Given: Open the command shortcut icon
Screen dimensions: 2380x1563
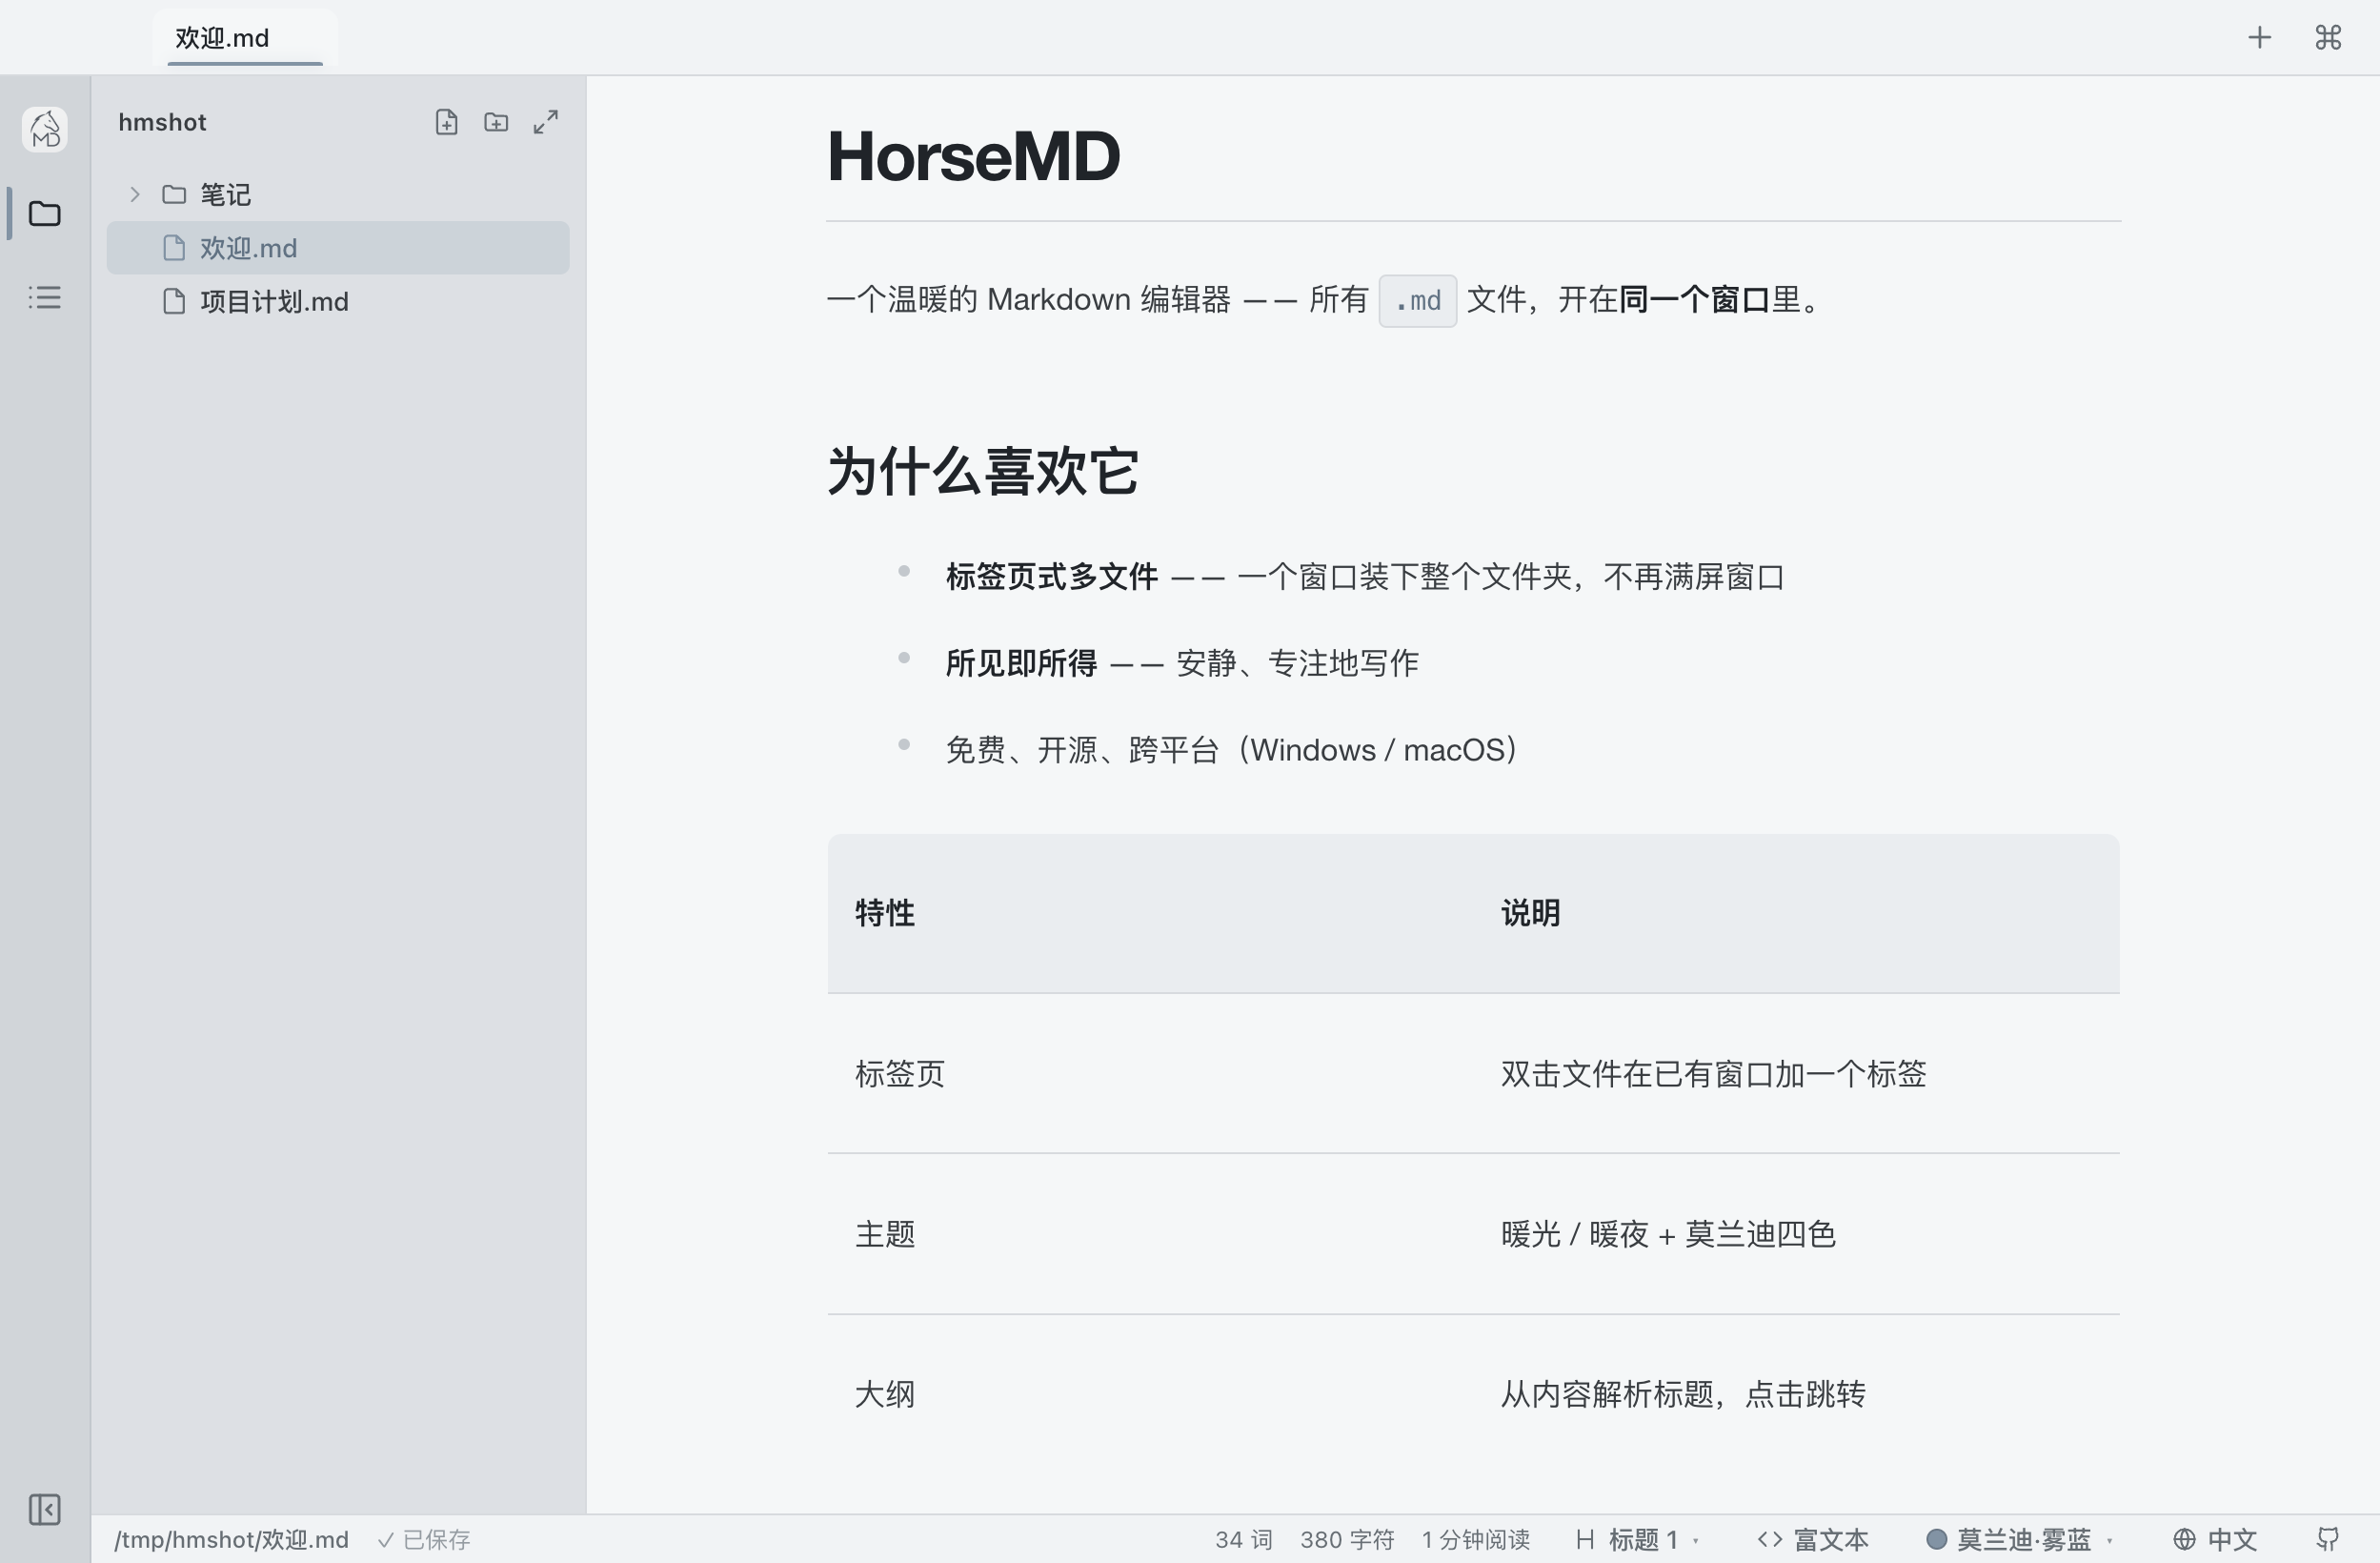Looking at the screenshot, I should (2329, 38).
